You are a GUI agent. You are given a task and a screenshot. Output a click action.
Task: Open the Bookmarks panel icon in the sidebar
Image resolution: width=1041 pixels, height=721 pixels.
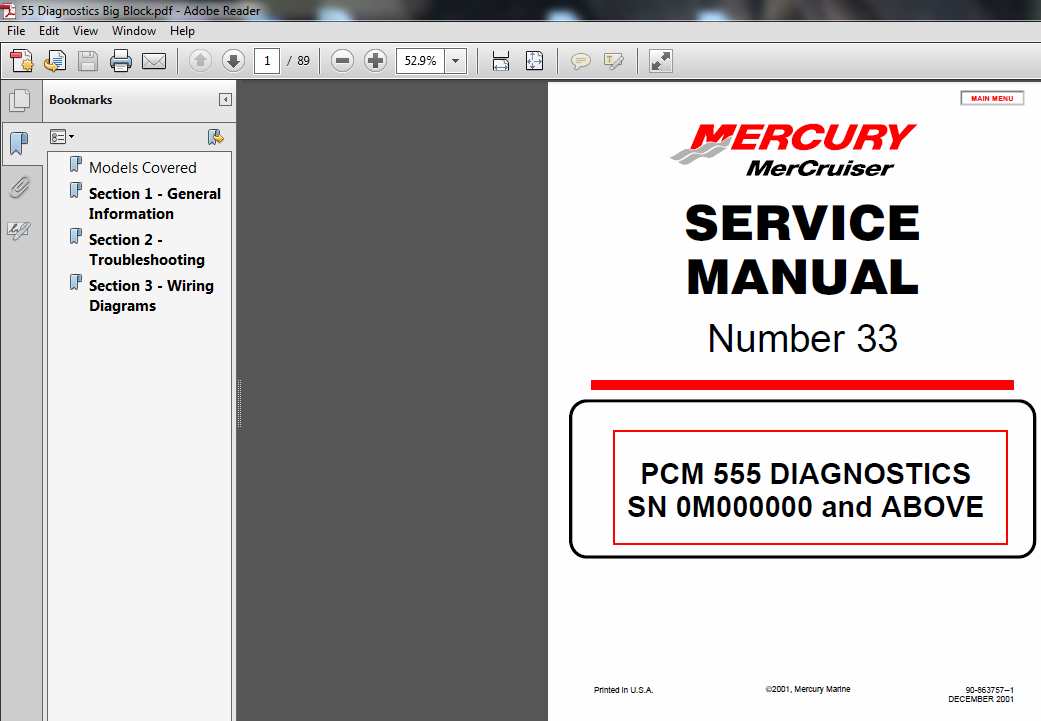tap(20, 143)
